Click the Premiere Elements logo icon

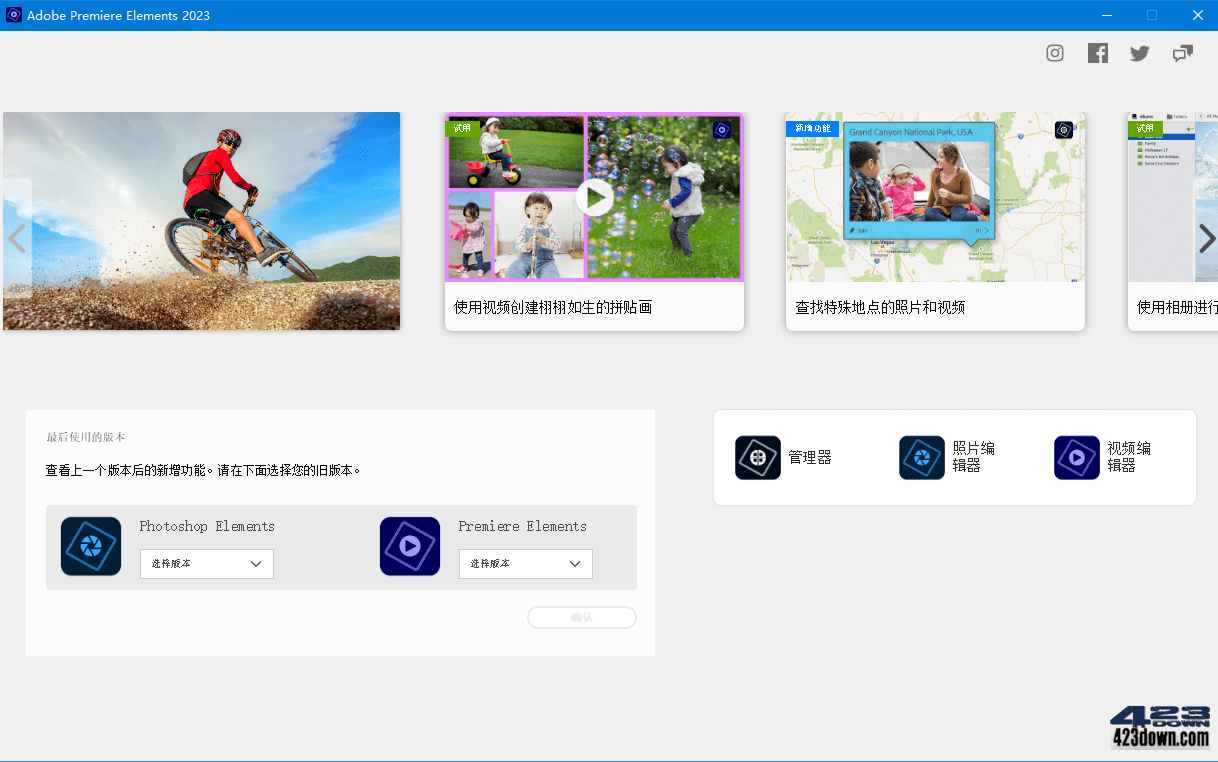410,546
